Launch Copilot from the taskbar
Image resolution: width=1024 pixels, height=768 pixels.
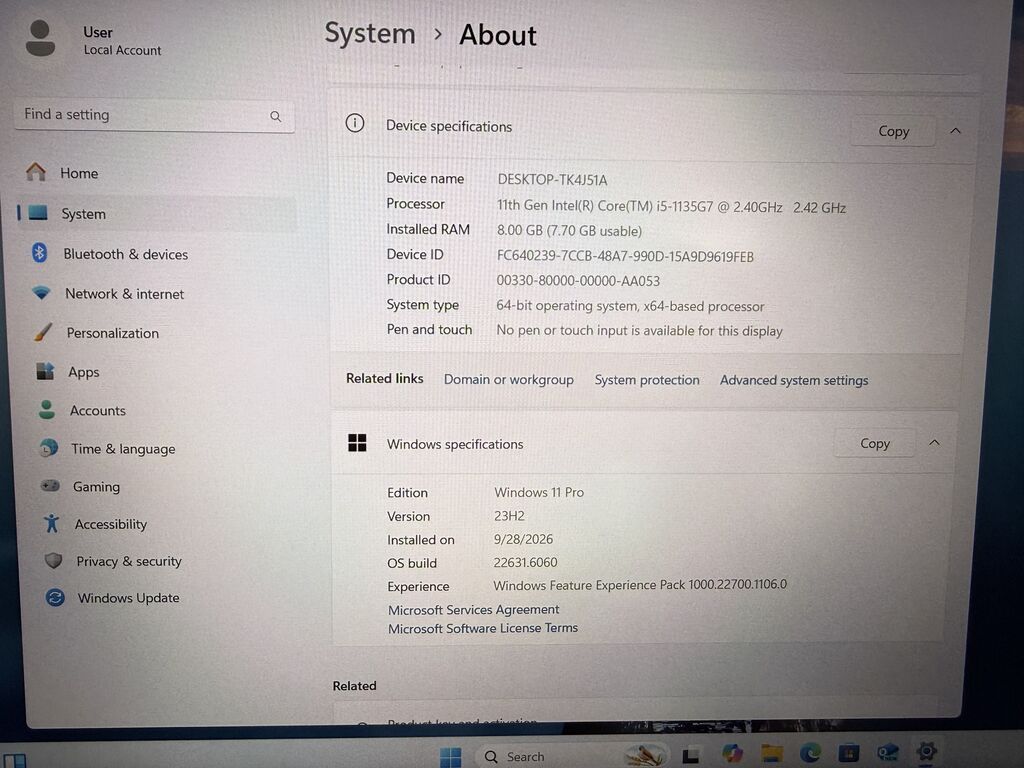(x=732, y=754)
